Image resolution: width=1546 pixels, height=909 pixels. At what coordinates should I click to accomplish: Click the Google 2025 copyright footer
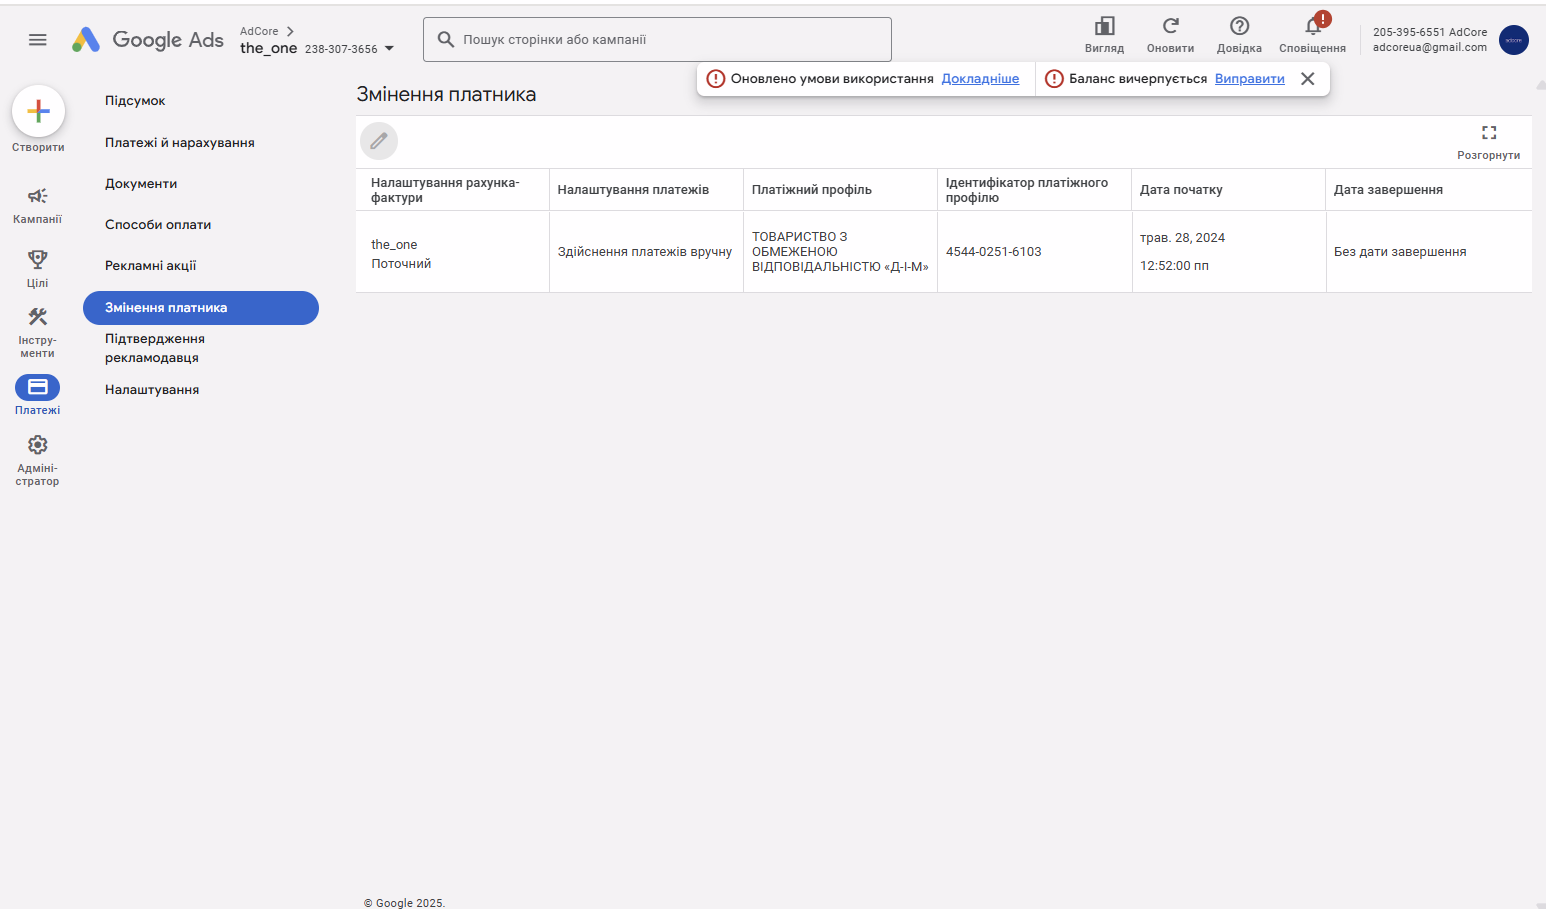[404, 903]
